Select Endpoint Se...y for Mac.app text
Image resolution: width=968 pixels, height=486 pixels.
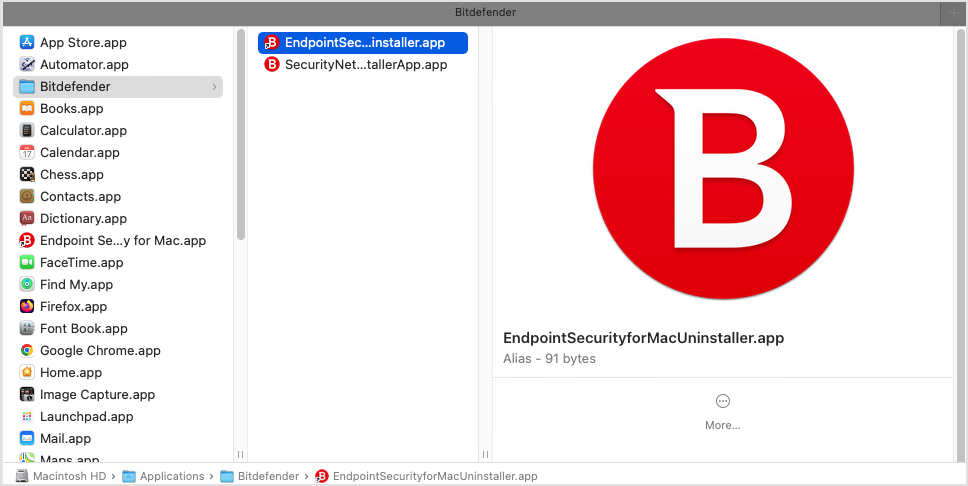click(x=123, y=240)
